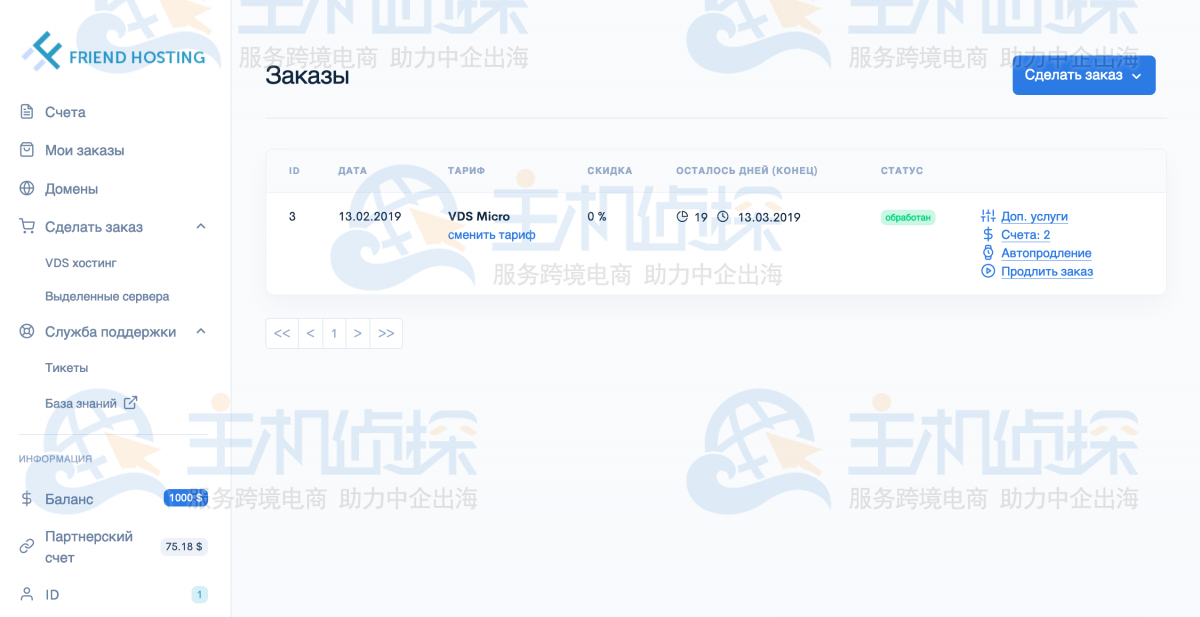Image resolution: width=1200 pixels, height=617 pixels.
Task: Open the Доп. услуги link
Action: click(x=1034, y=216)
